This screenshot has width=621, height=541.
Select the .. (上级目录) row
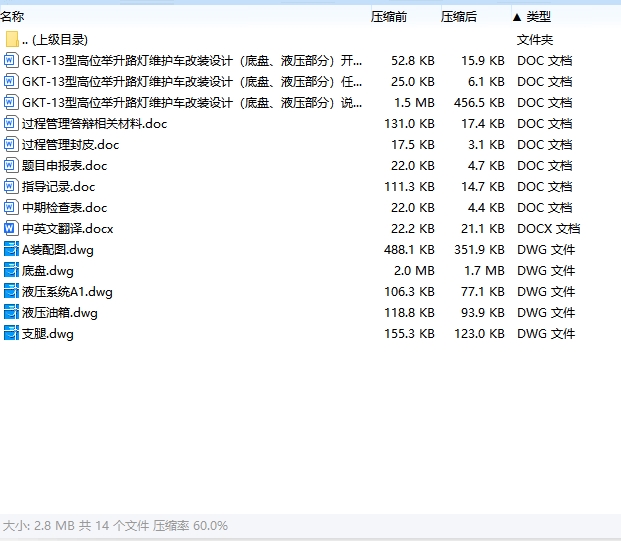click(x=55, y=40)
